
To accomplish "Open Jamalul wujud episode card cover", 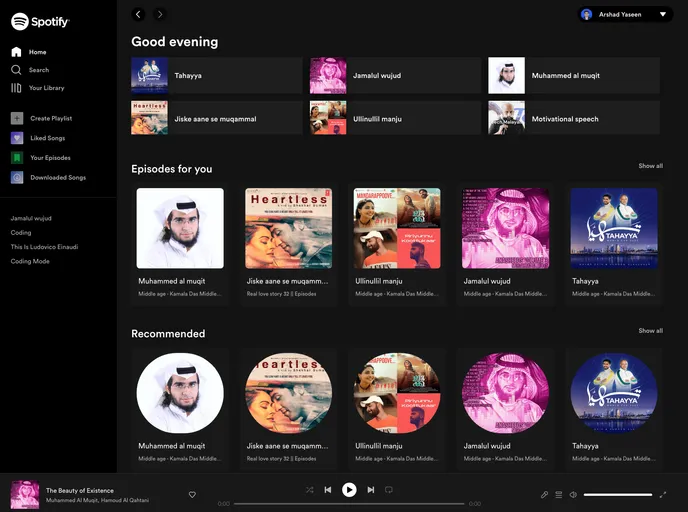I will pyautogui.click(x=505, y=228).
